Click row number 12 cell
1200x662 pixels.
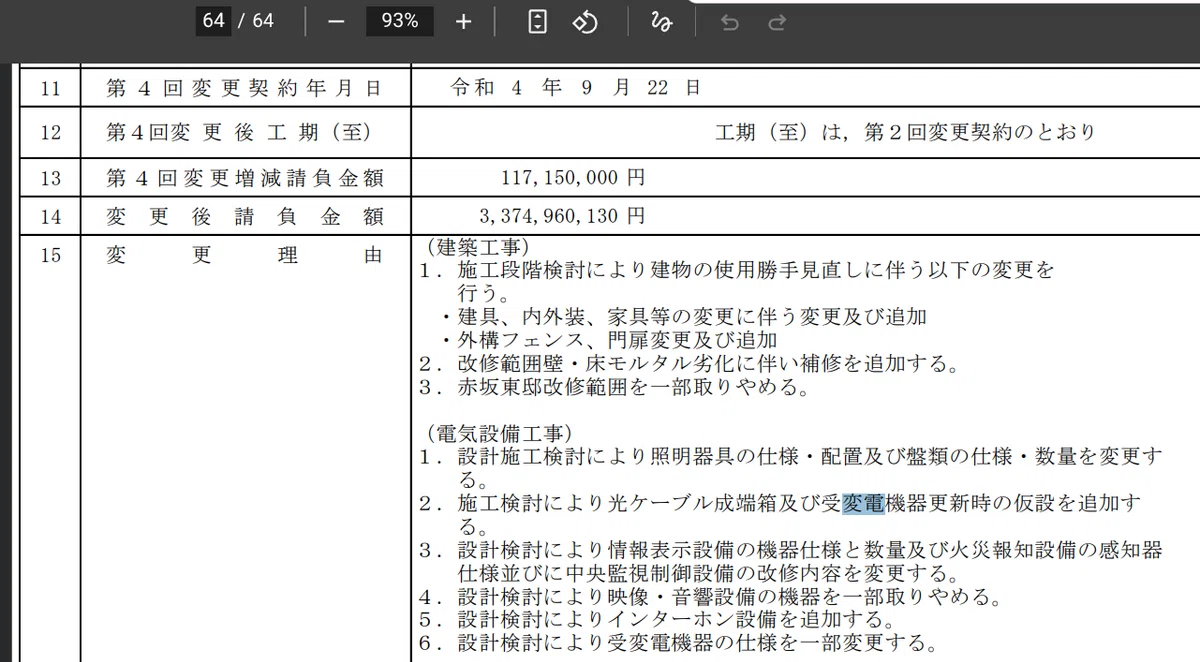51,132
